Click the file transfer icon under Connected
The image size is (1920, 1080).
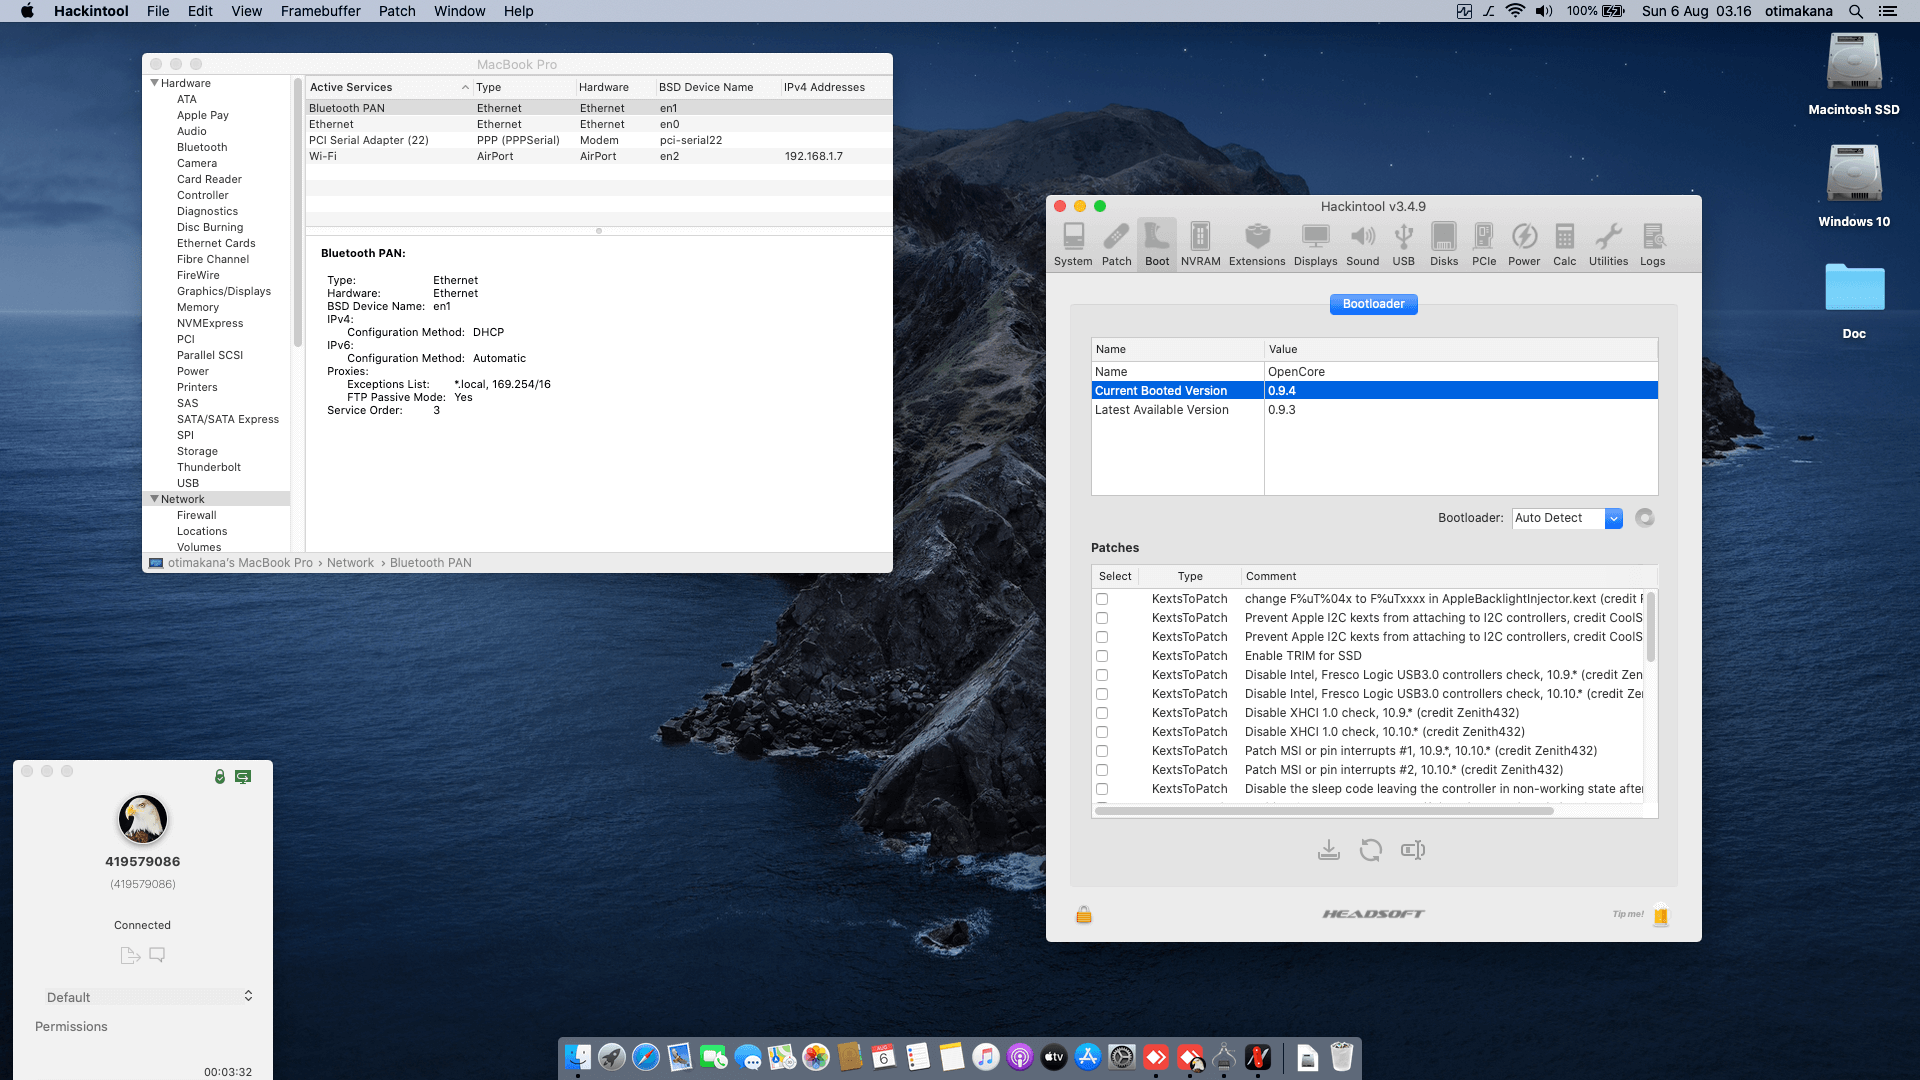[x=130, y=955]
